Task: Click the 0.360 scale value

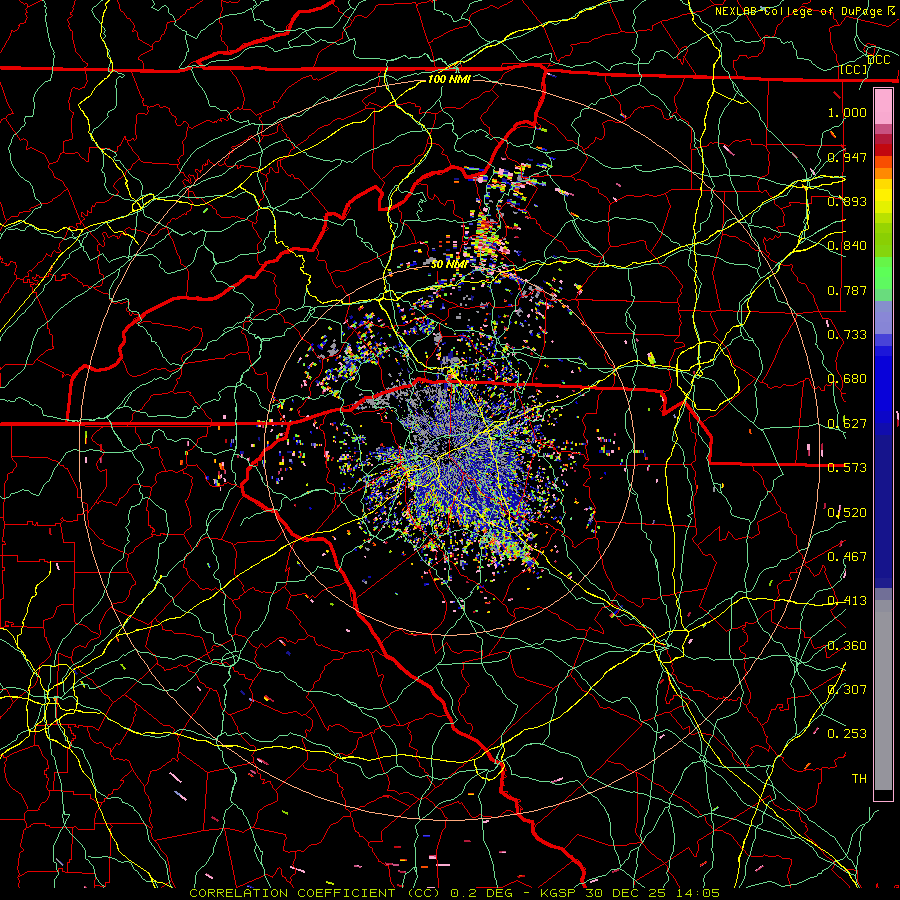Action: [847, 645]
